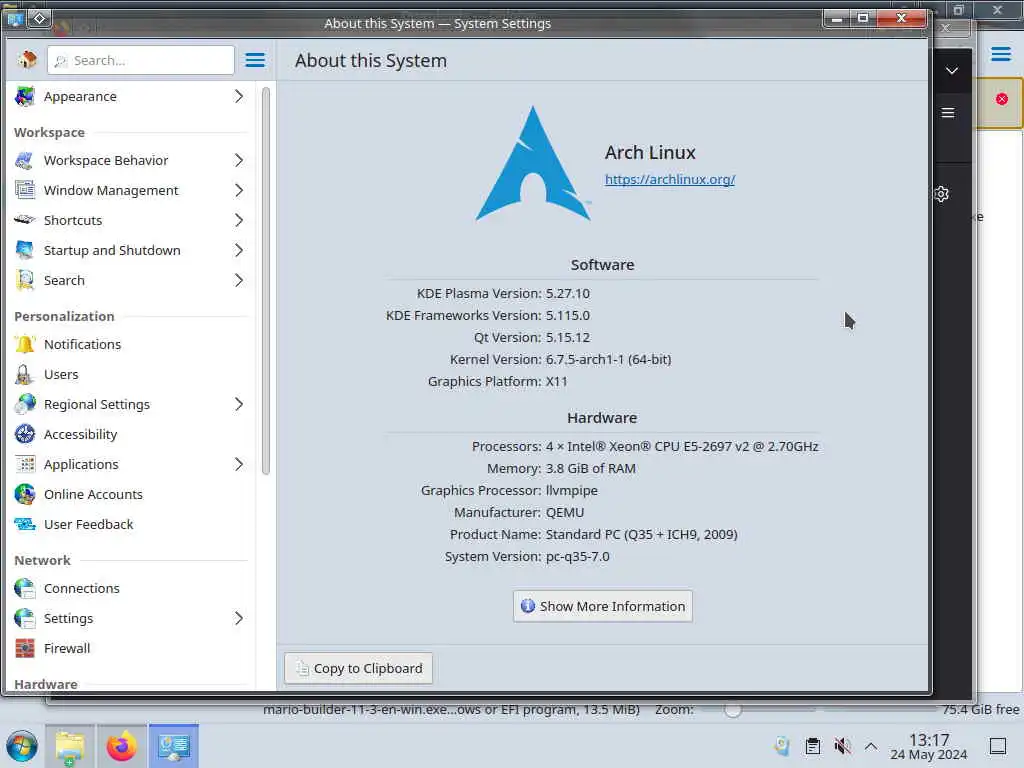The height and width of the screenshot is (768, 1024).
Task: Click the Startup and Shutdown icon
Action: (x=25, y=250)
